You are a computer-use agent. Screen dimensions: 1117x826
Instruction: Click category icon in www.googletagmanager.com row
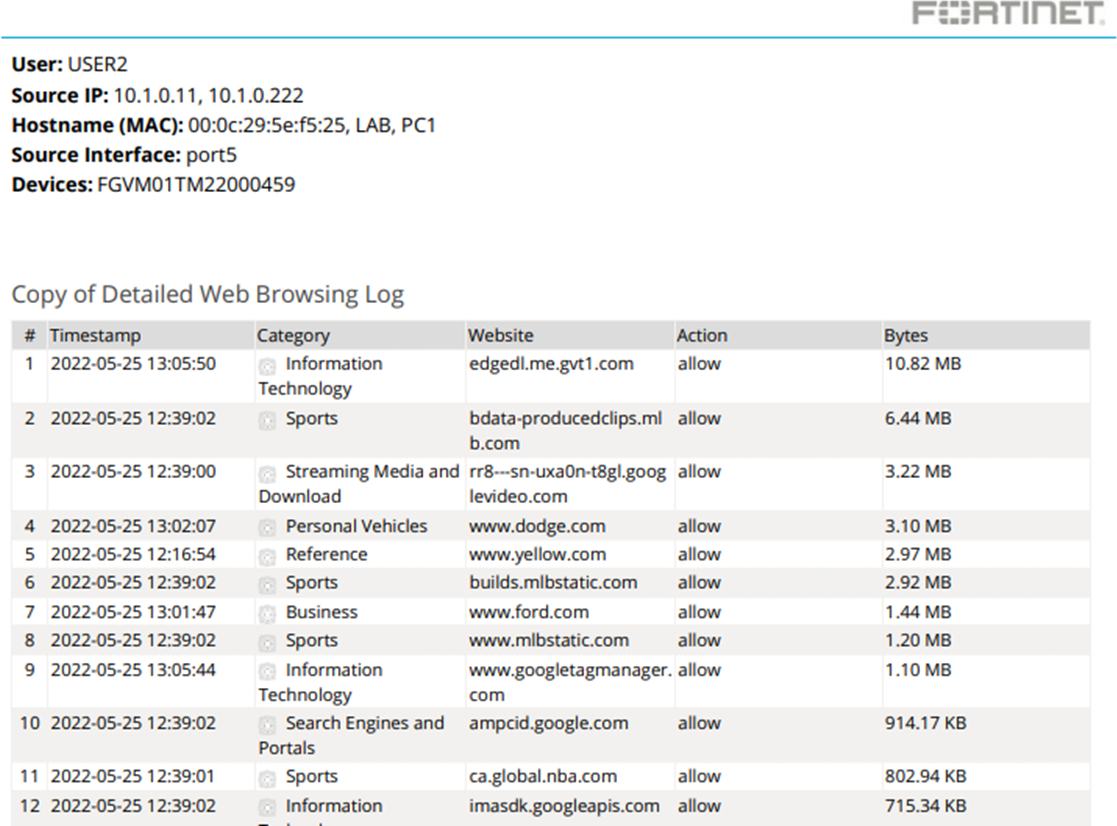tap(267, 672)
